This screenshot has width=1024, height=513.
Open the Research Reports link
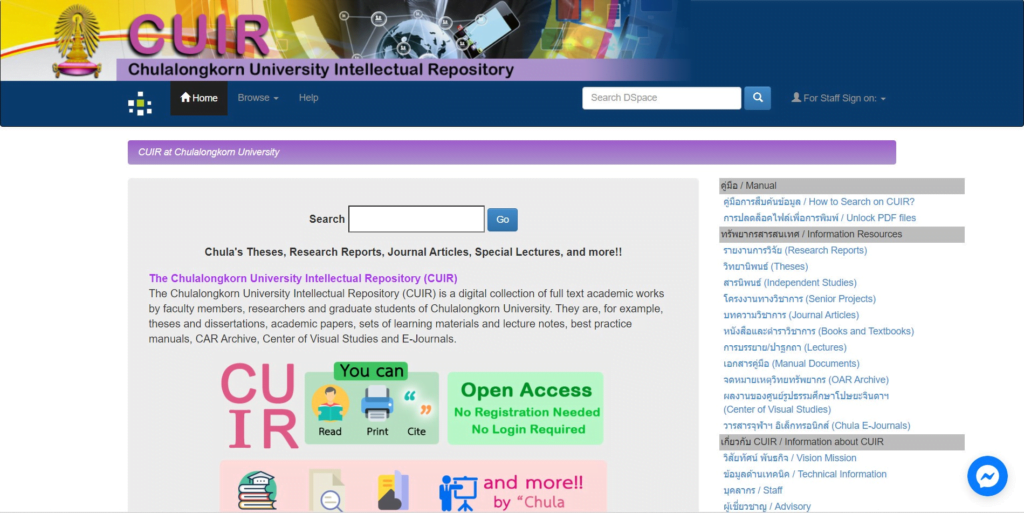[x=795, y=251]
